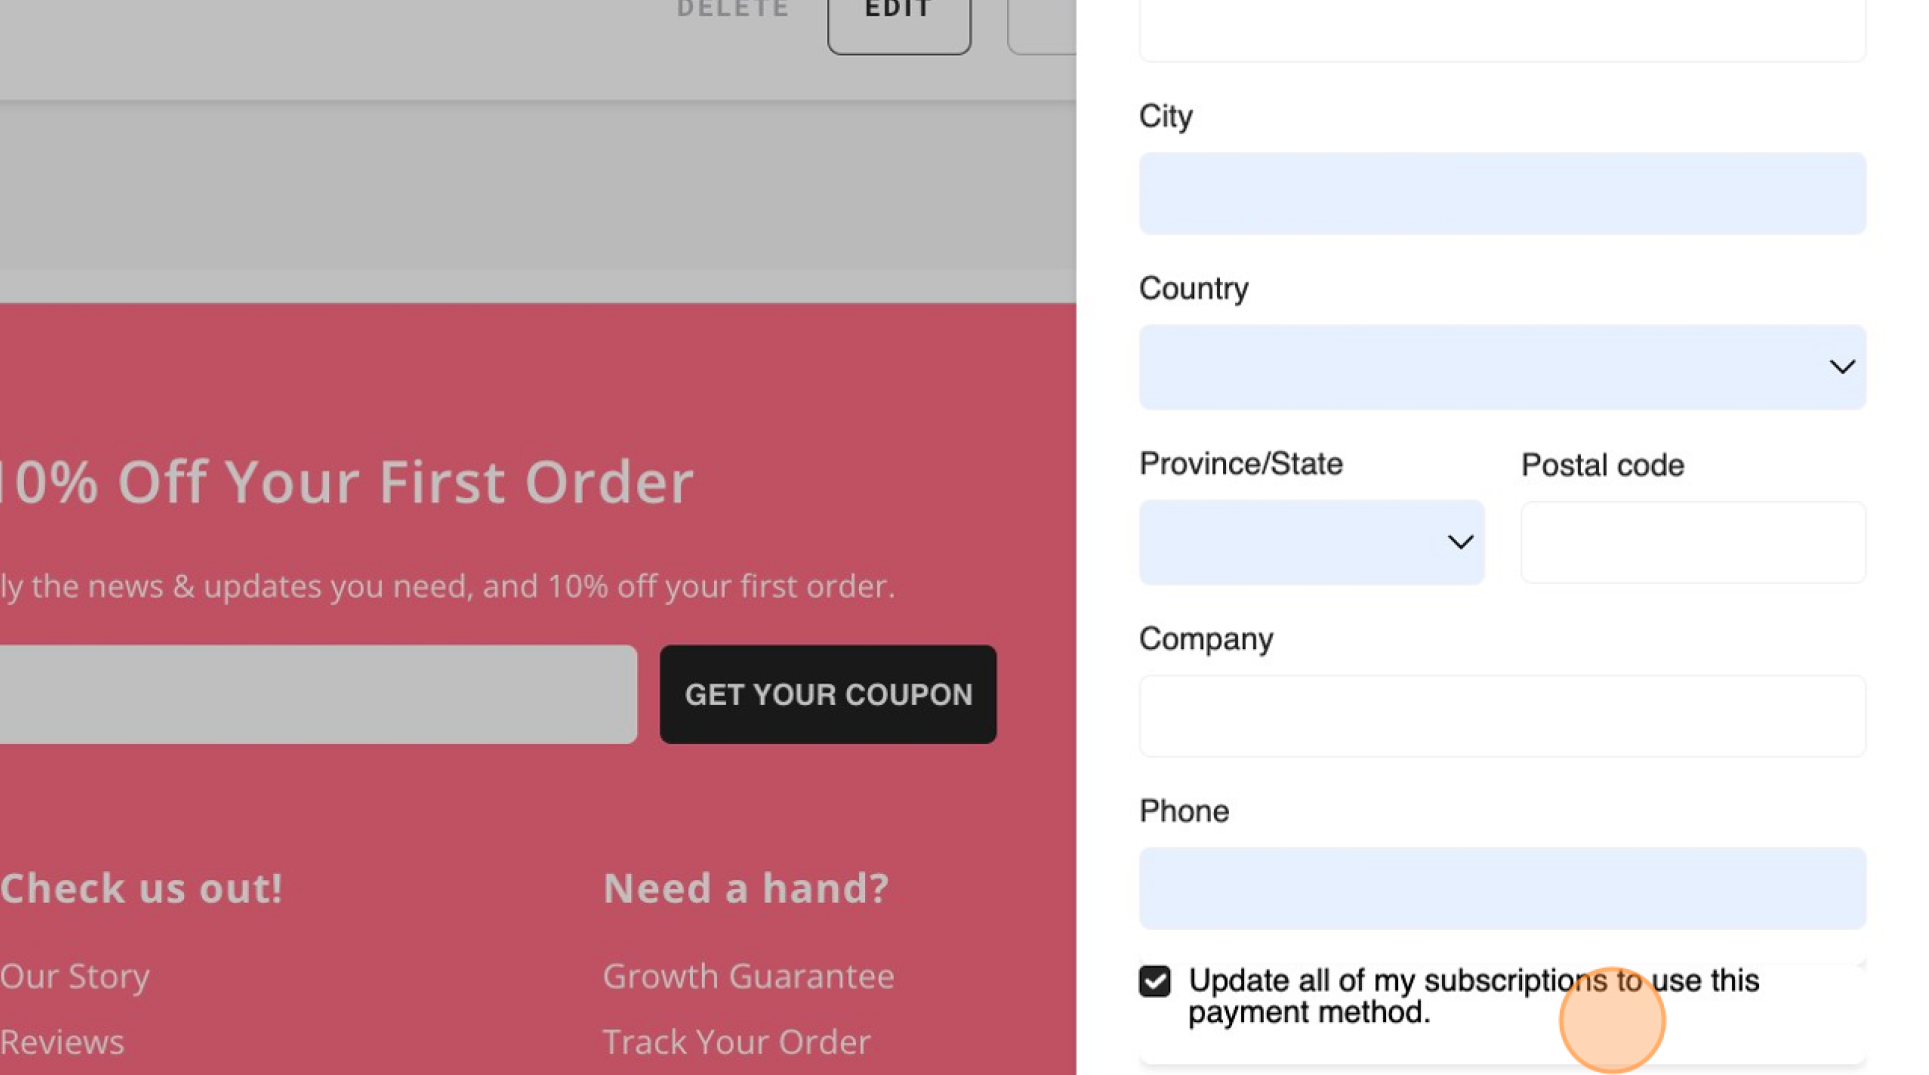Click the City input field
This screenshot has height=1075, width=1929.
pyautogui.click(x=1502, y=194)
